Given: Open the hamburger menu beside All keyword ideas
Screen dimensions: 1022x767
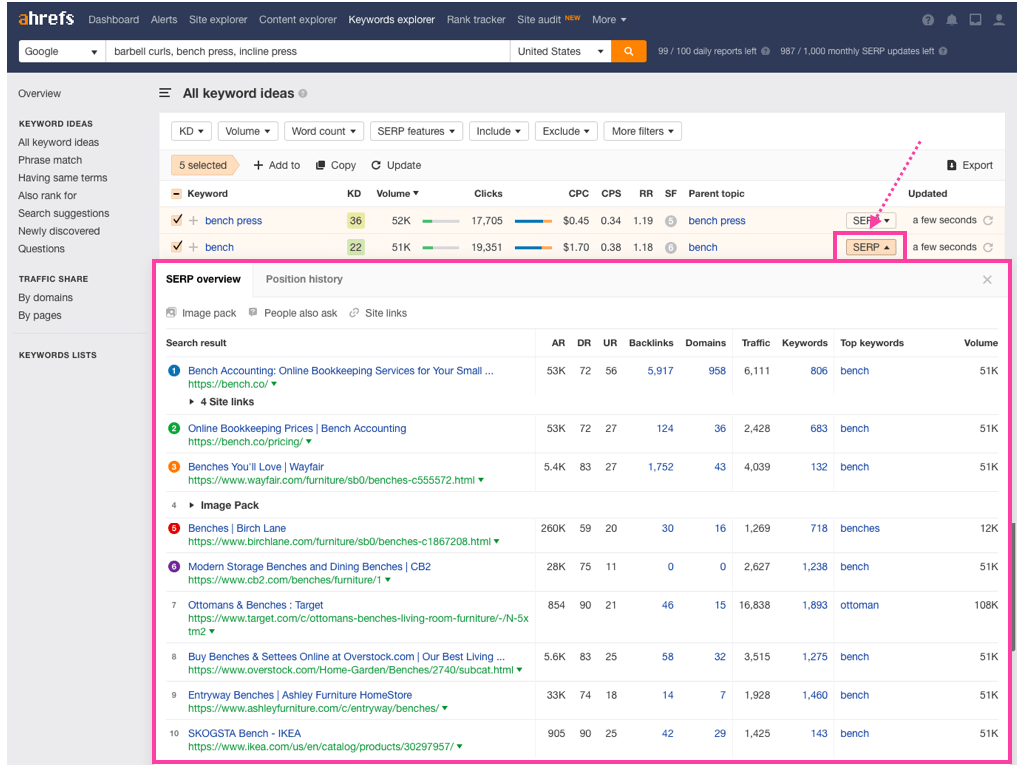Looking at the screenshot, I should tap(164, 92).
